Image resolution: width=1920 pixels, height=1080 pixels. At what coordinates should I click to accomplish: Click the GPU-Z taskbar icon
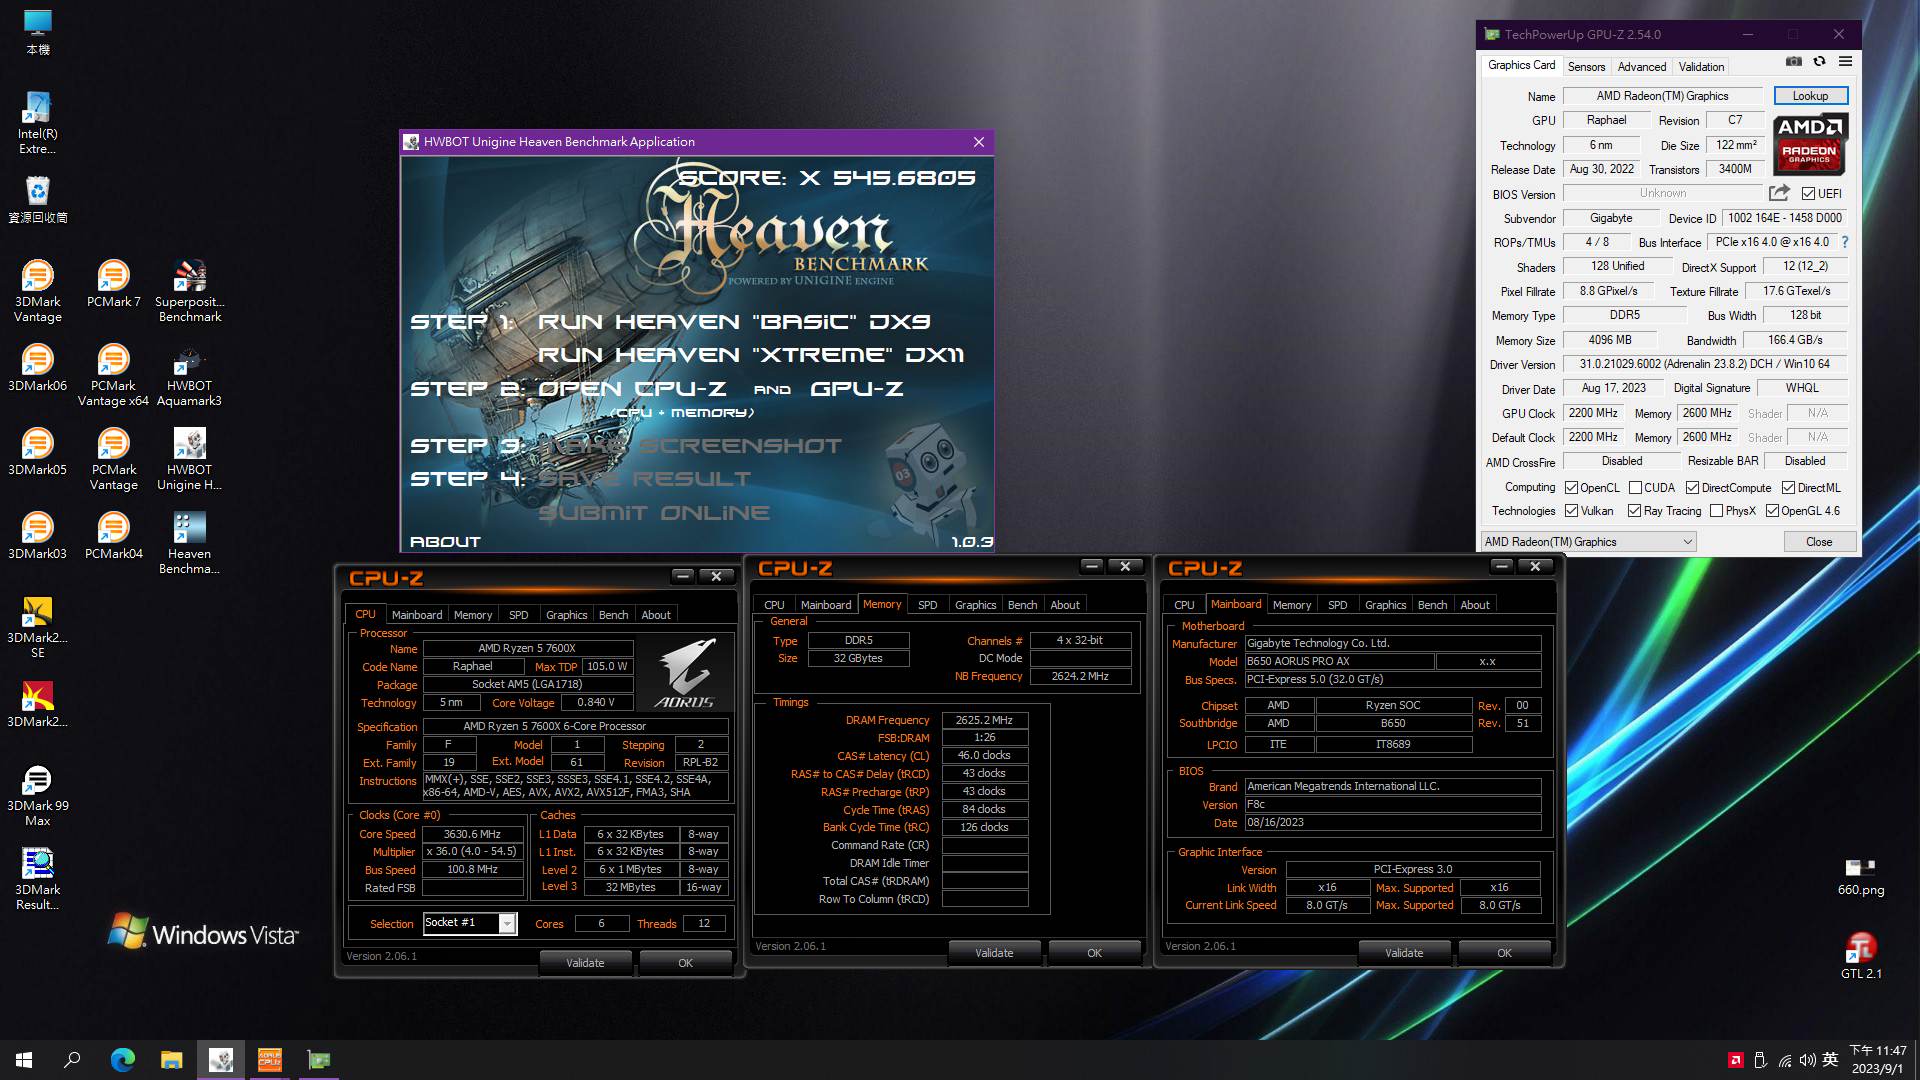tap(318, 1060)
